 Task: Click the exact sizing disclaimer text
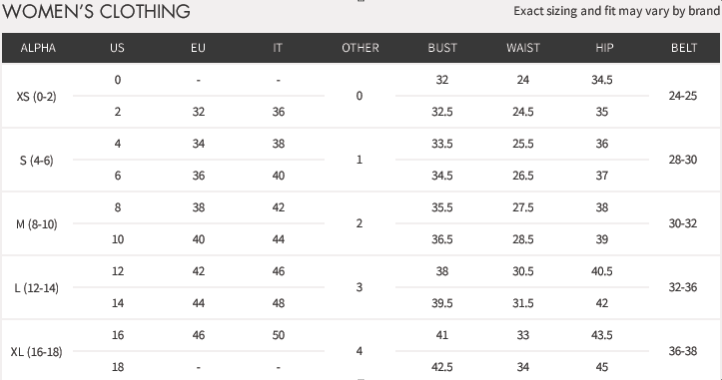(617, 11)
